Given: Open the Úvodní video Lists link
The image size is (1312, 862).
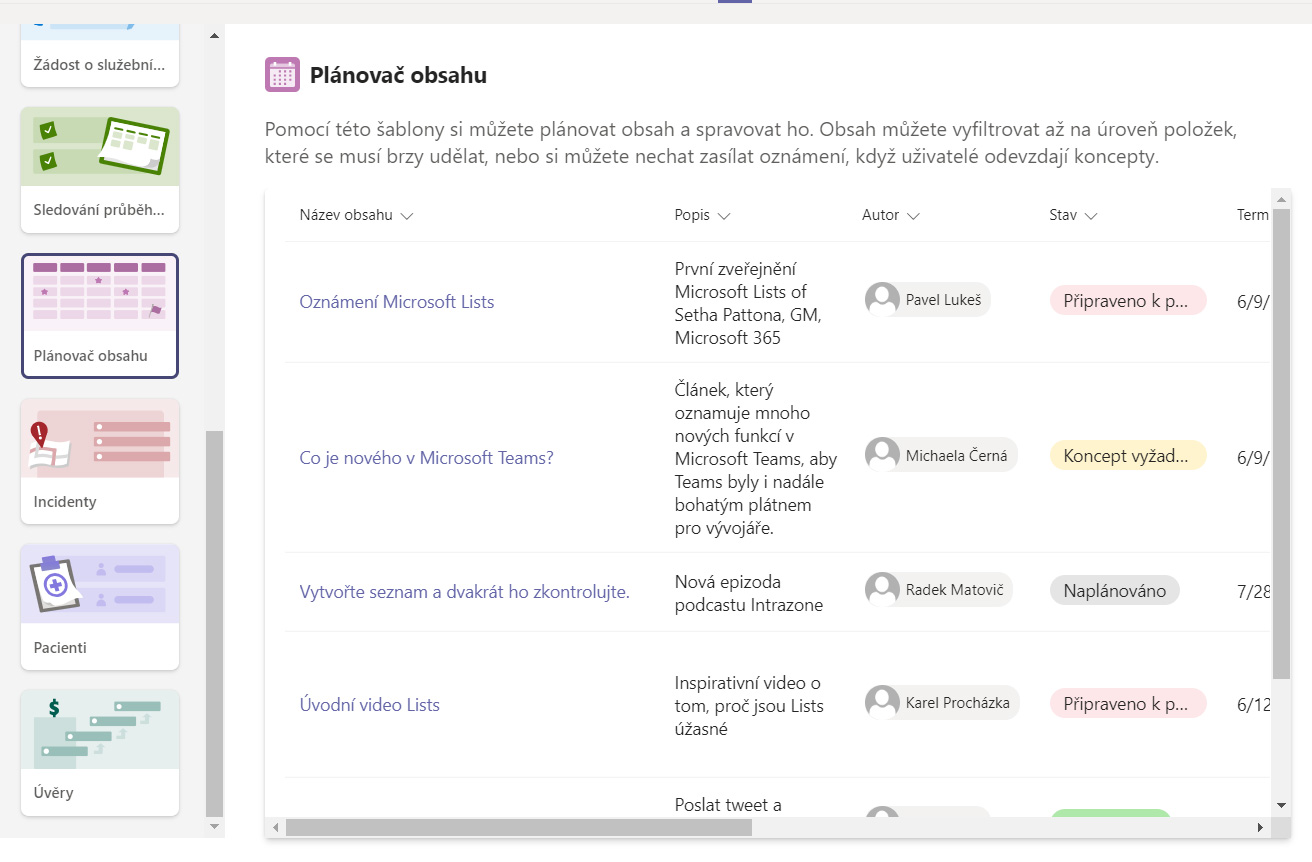Looking at the screenshot, I should pos(369,705).
